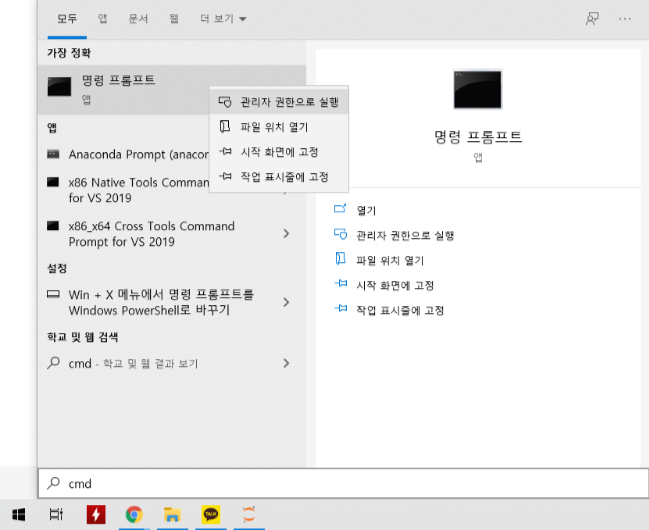Expand the Win + X setting result arrow
The height and width of the screenshot is (530, 649).
(286, 302)
